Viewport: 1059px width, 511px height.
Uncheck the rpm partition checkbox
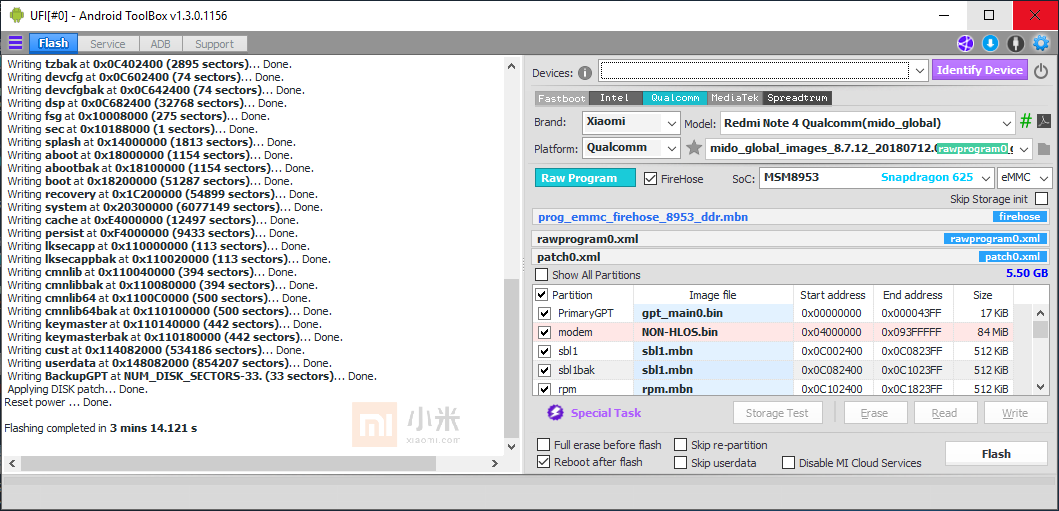[544, 389]
